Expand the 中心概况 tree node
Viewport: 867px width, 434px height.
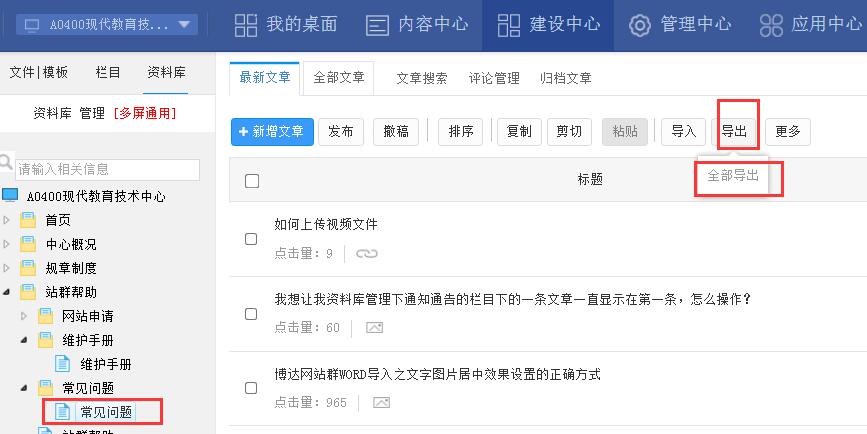(x=7, y=244)
